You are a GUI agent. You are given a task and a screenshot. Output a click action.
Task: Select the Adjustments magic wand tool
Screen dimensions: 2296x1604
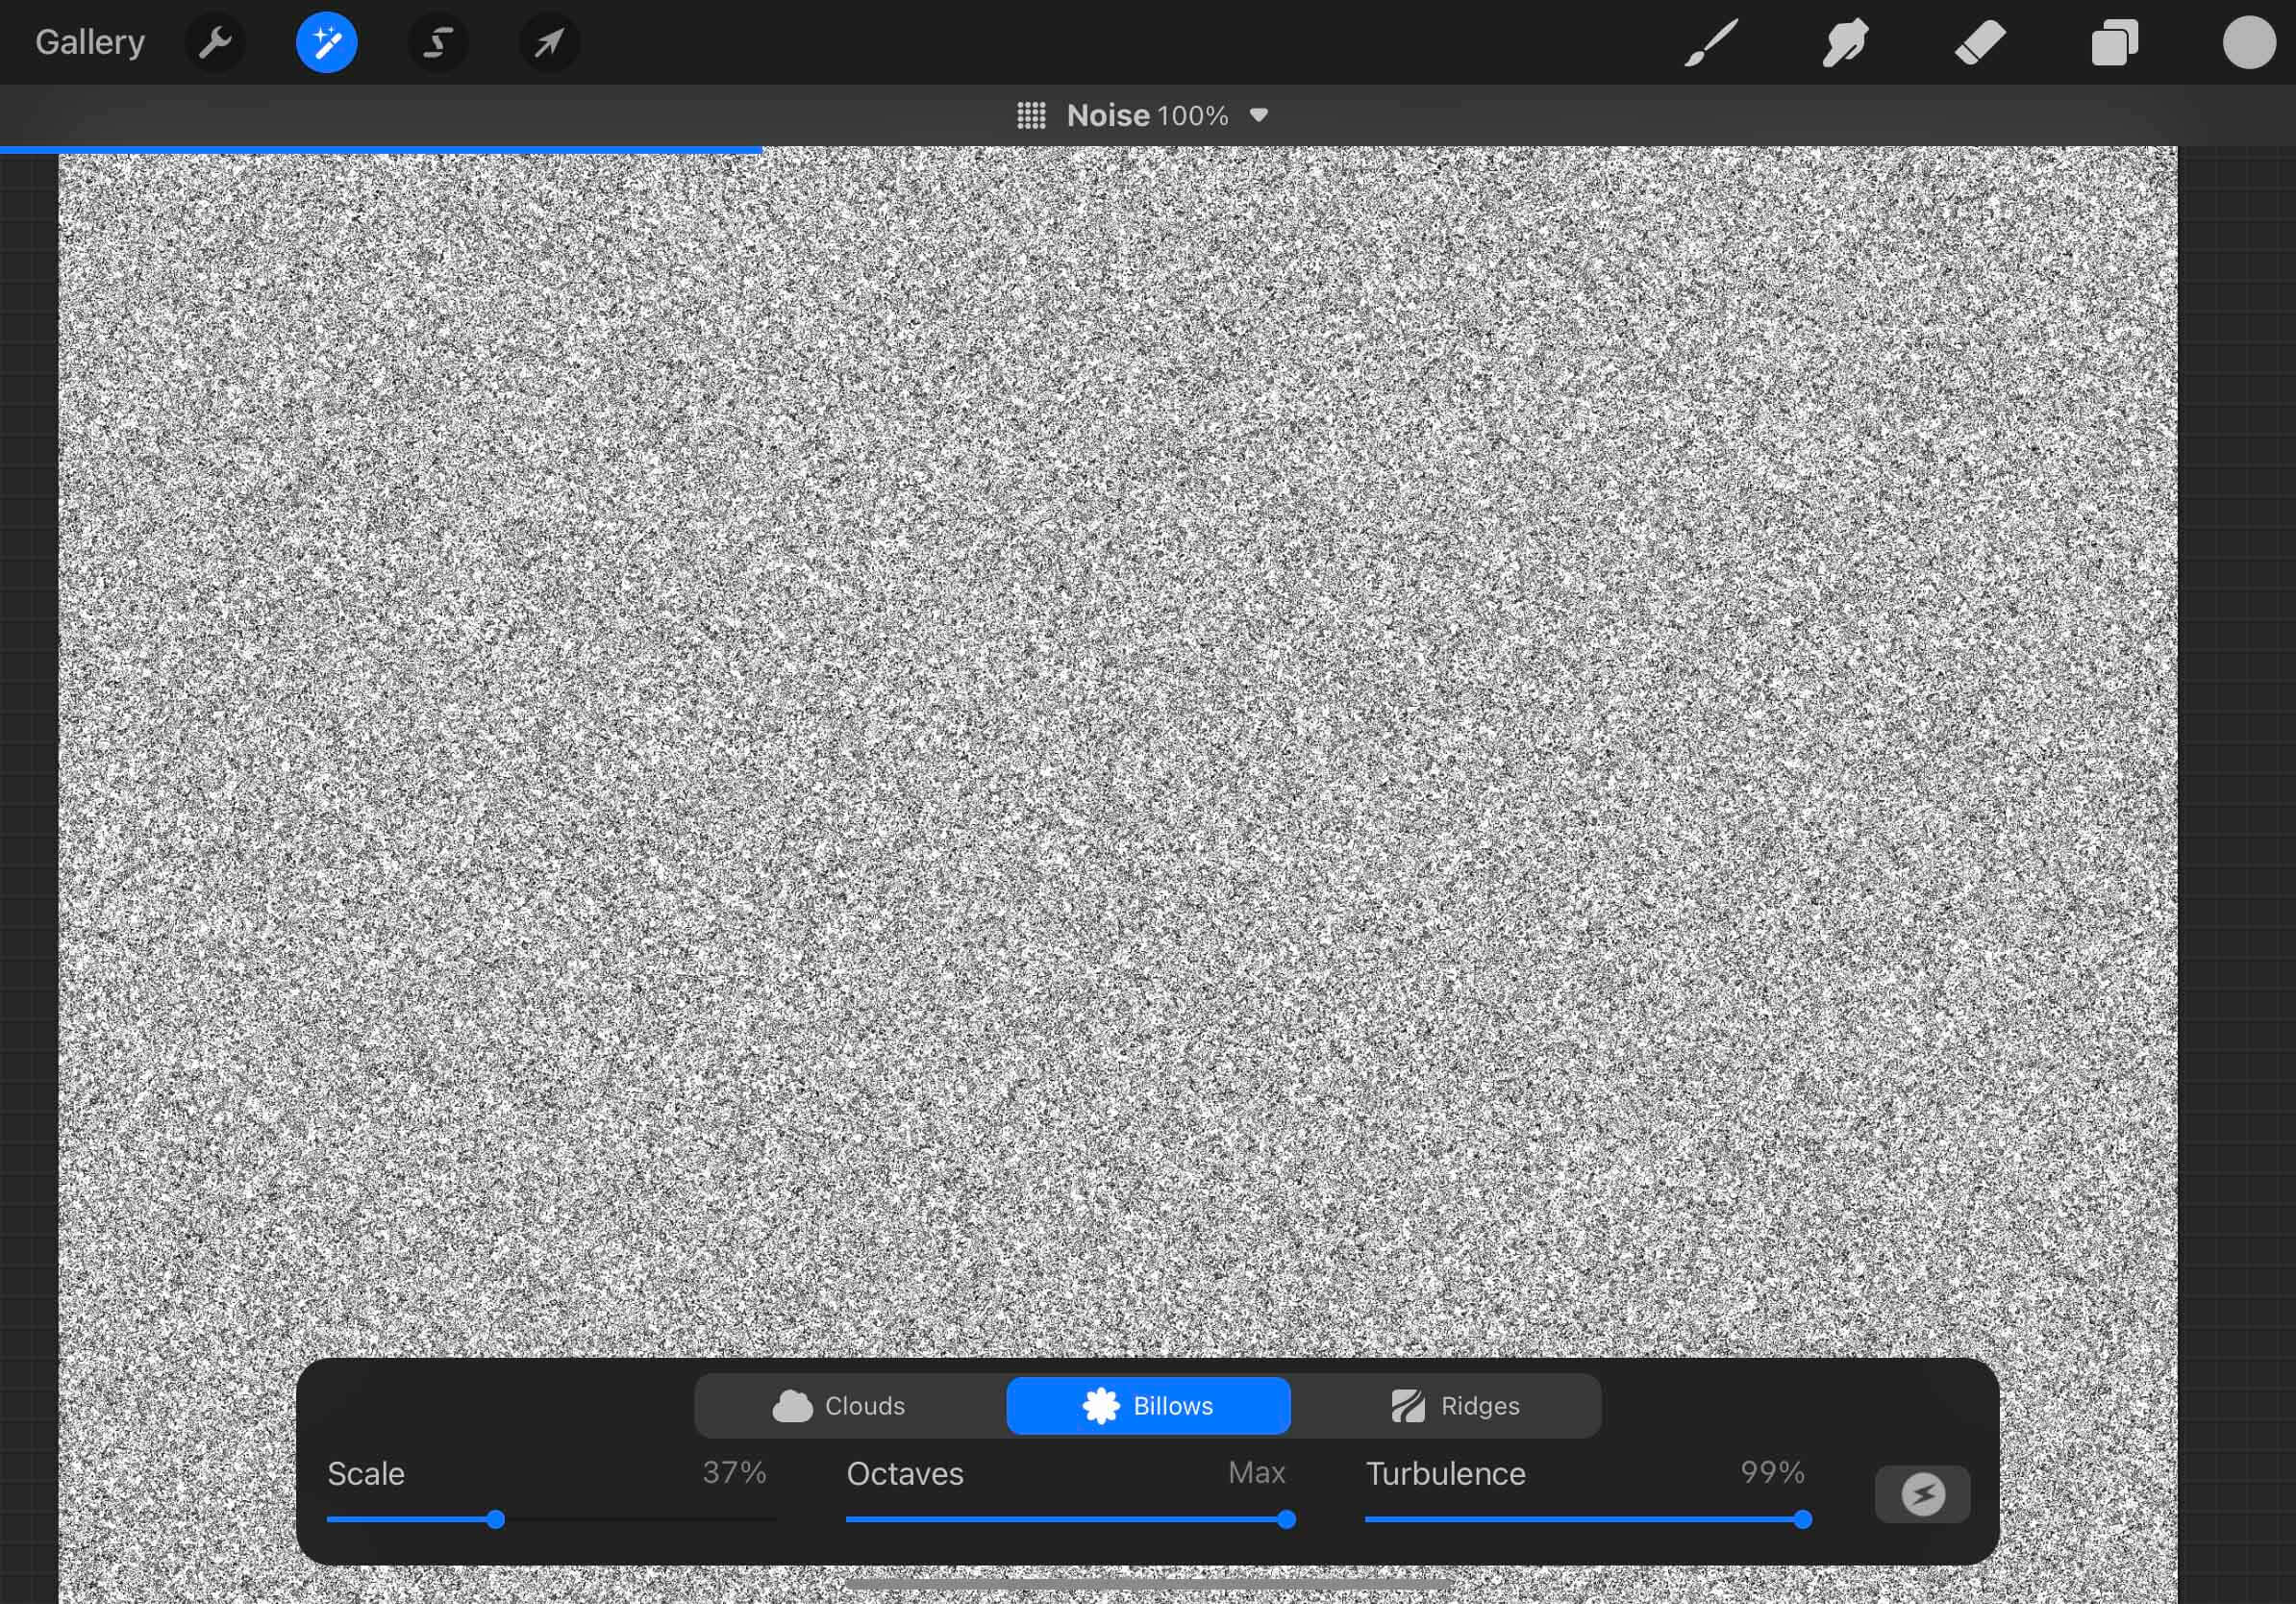(326, 42)
